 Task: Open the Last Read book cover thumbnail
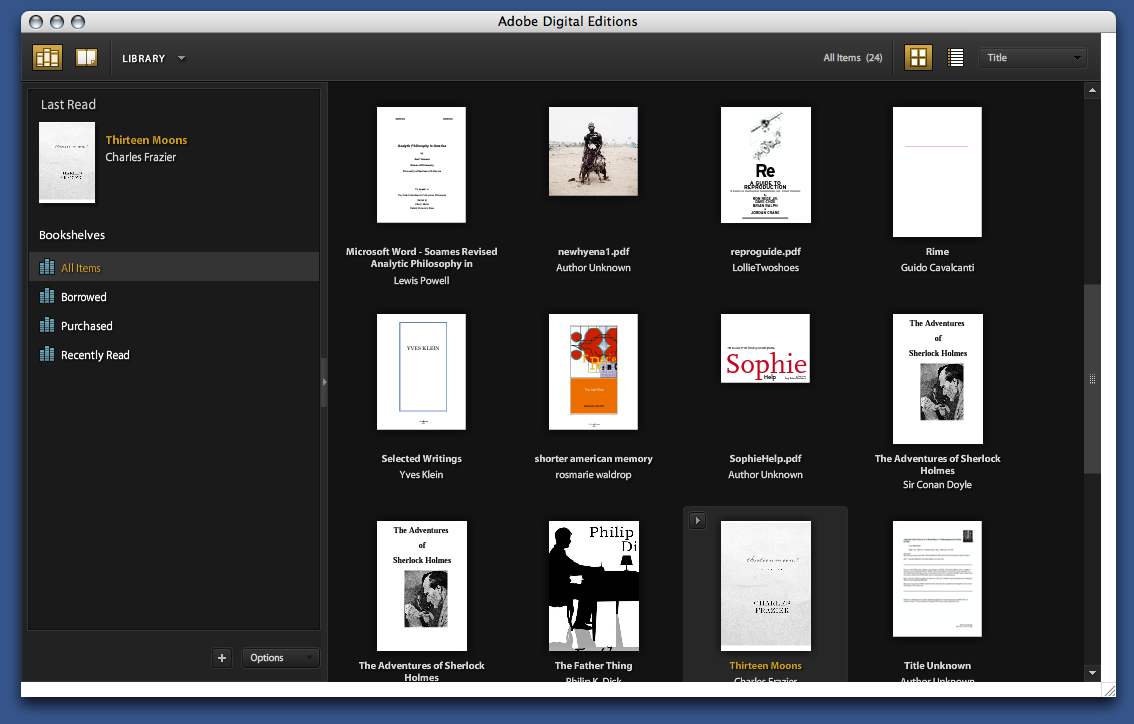click(x=67, y=162)
